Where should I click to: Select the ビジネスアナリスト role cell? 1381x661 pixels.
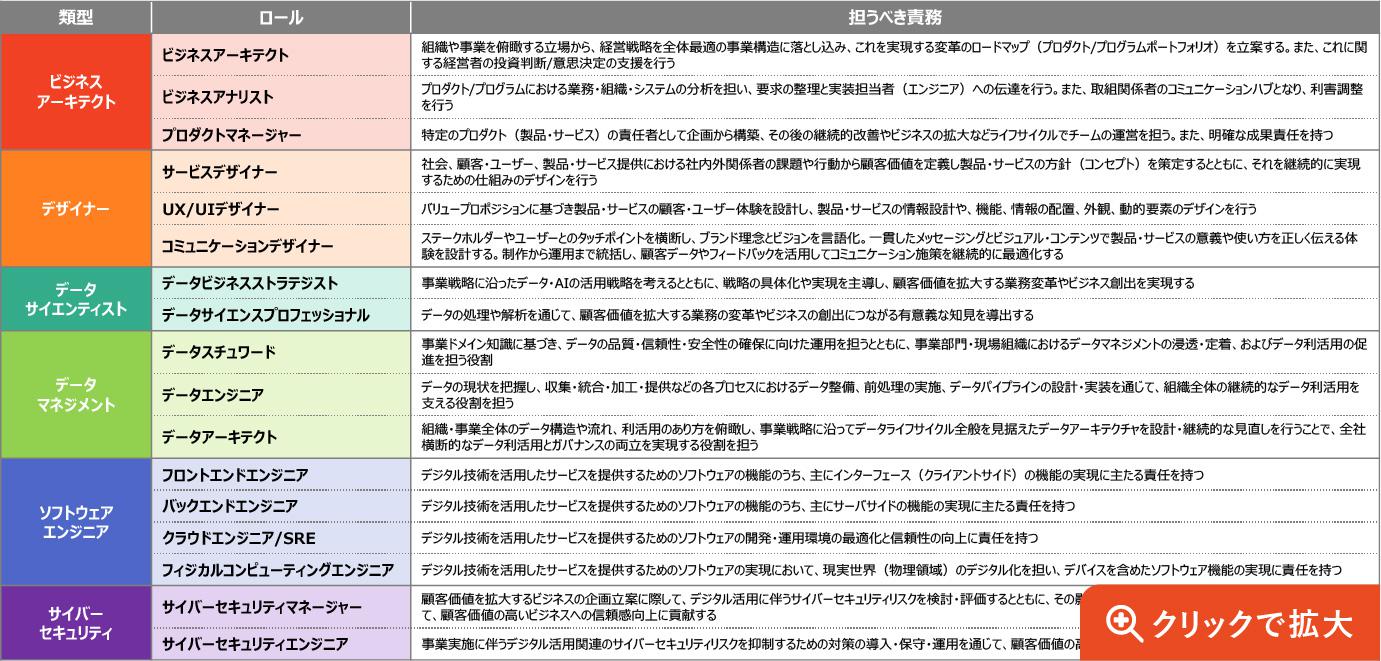[x=280, y=97]
